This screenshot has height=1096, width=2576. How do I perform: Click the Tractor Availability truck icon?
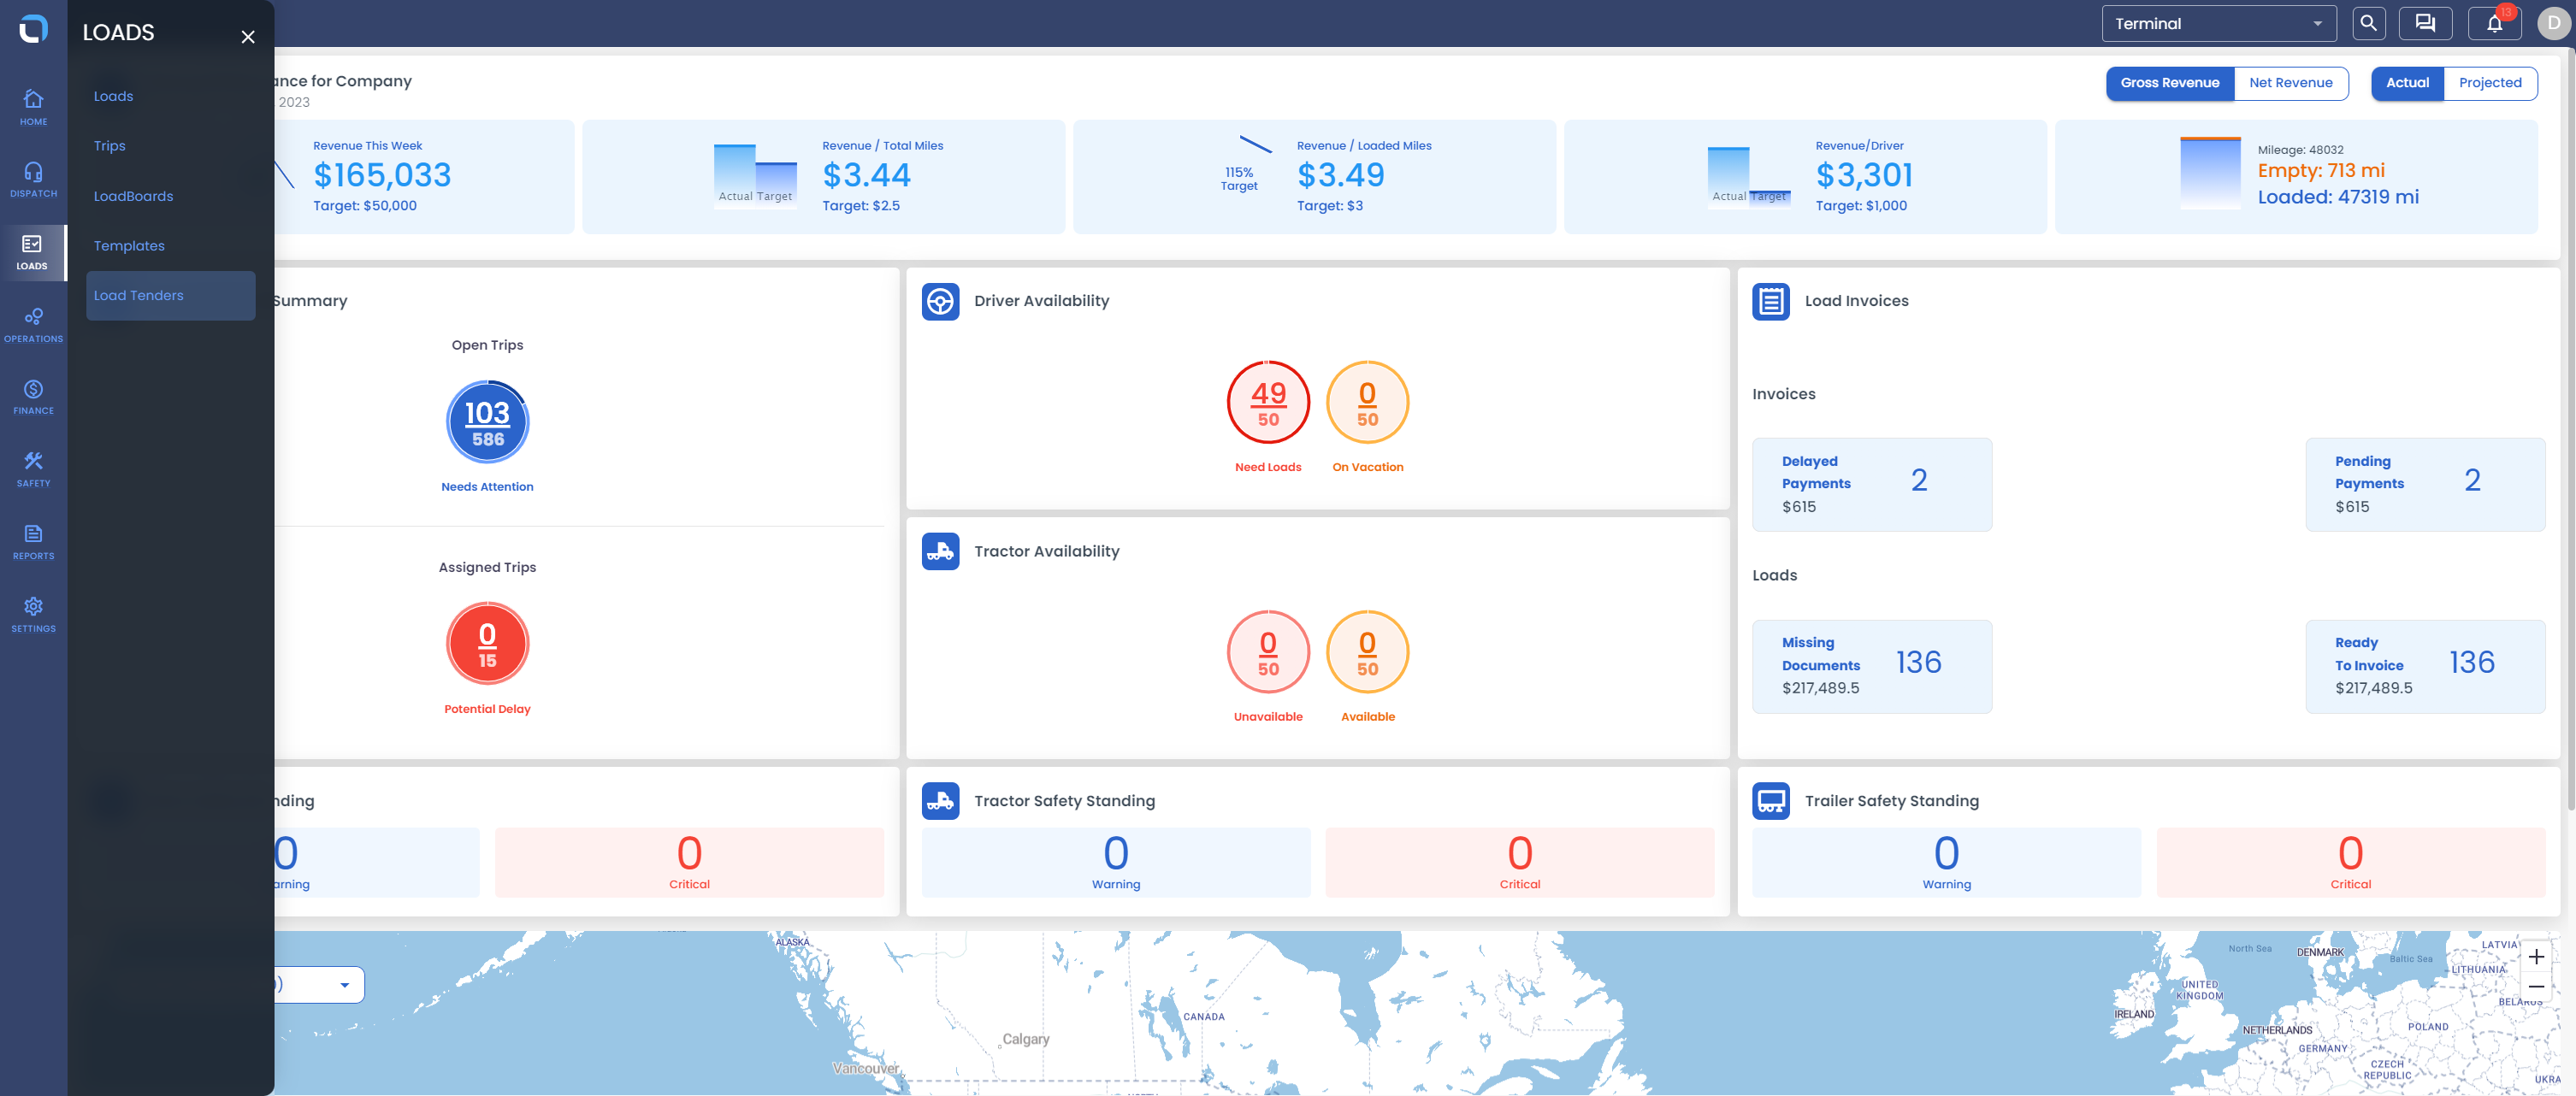pyautogui.click(x=940, y=551)
